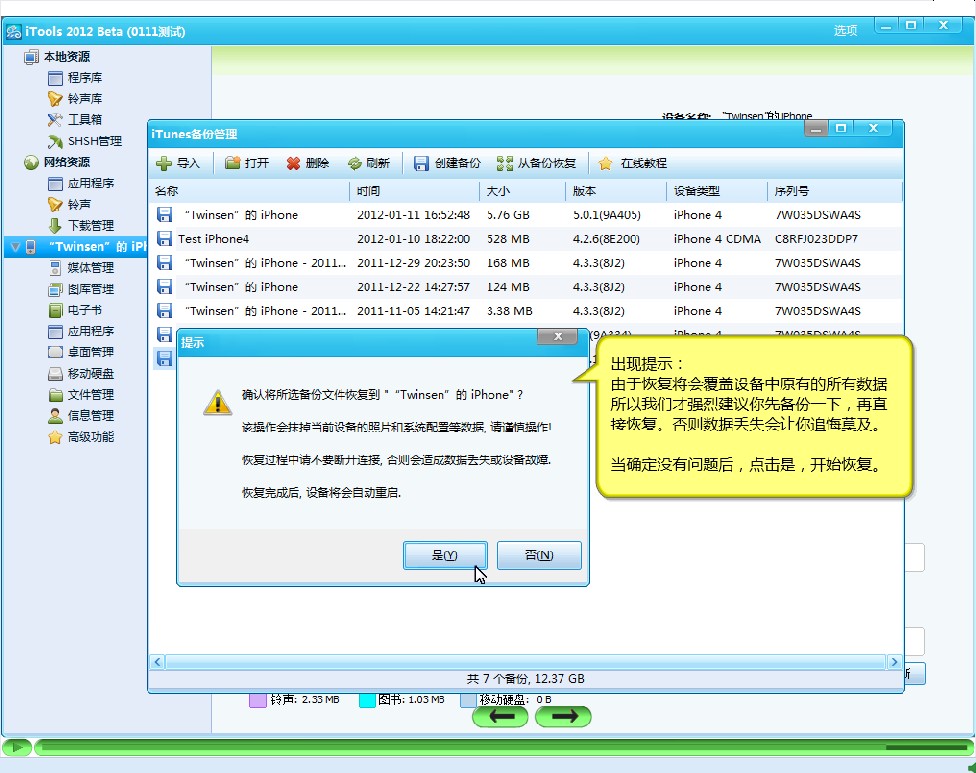976x773 pixels.
Task: Open 工具箱 toolbox in sidebar
Action: 75,119
